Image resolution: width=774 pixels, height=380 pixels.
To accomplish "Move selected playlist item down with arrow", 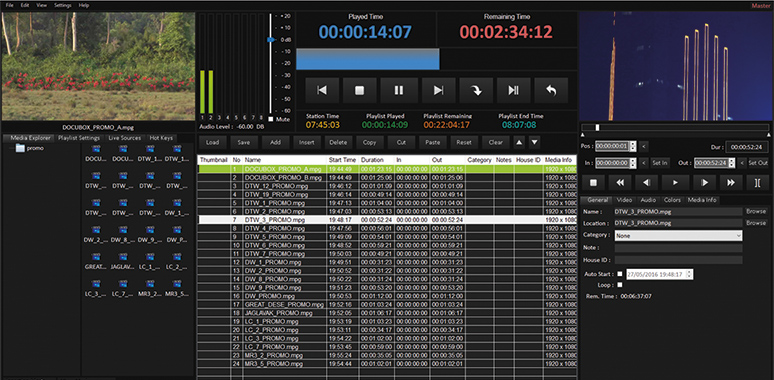I will click(534, 142).
